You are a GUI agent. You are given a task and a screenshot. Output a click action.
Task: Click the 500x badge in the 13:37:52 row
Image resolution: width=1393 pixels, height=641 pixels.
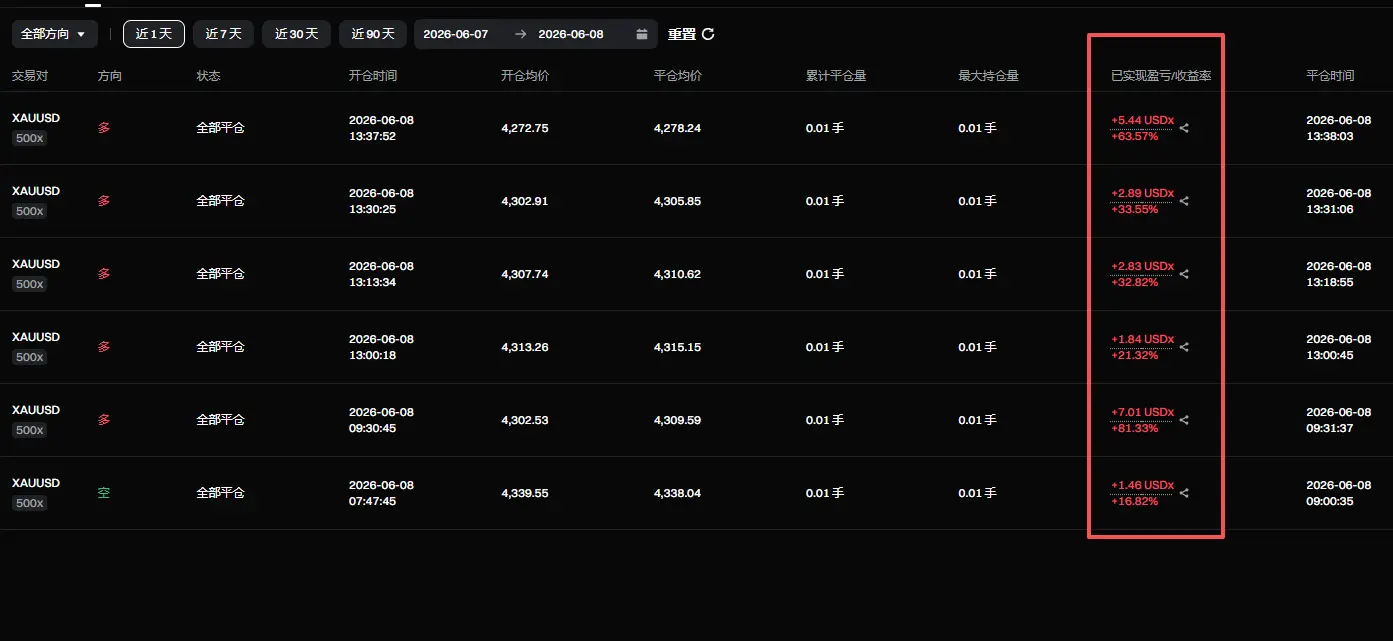click(x=30, y=138)
